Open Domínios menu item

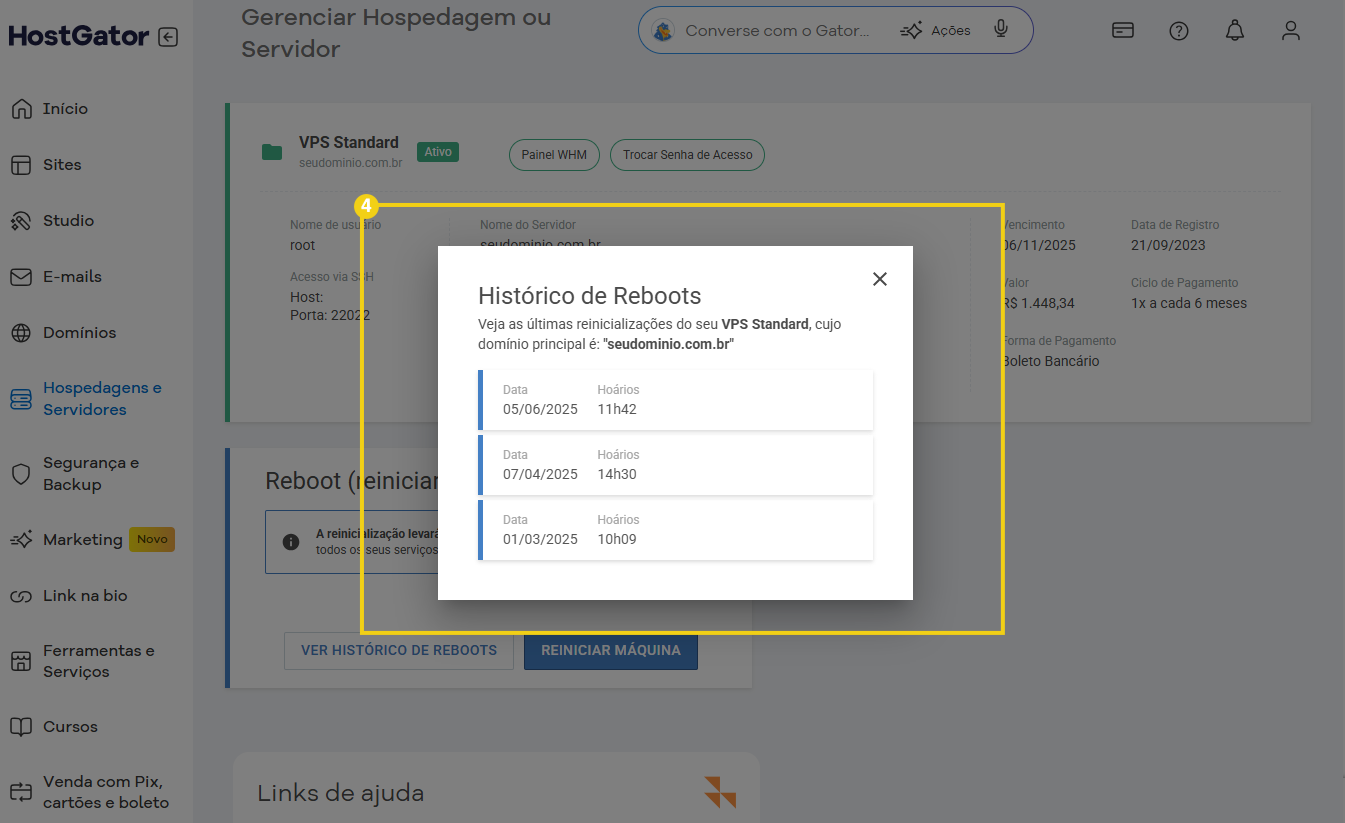click(x=80, y=333)
